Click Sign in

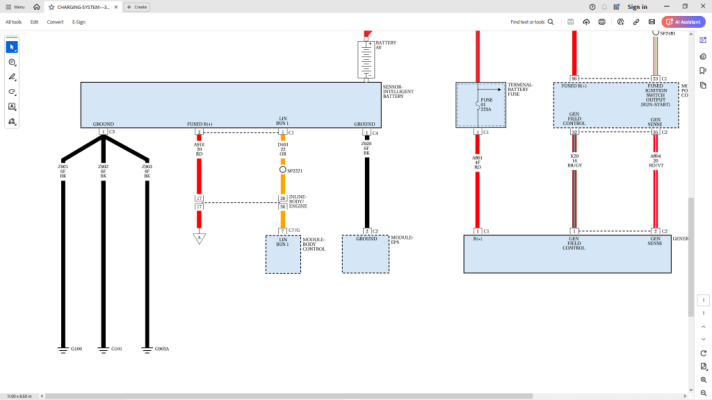coord(638,7)
